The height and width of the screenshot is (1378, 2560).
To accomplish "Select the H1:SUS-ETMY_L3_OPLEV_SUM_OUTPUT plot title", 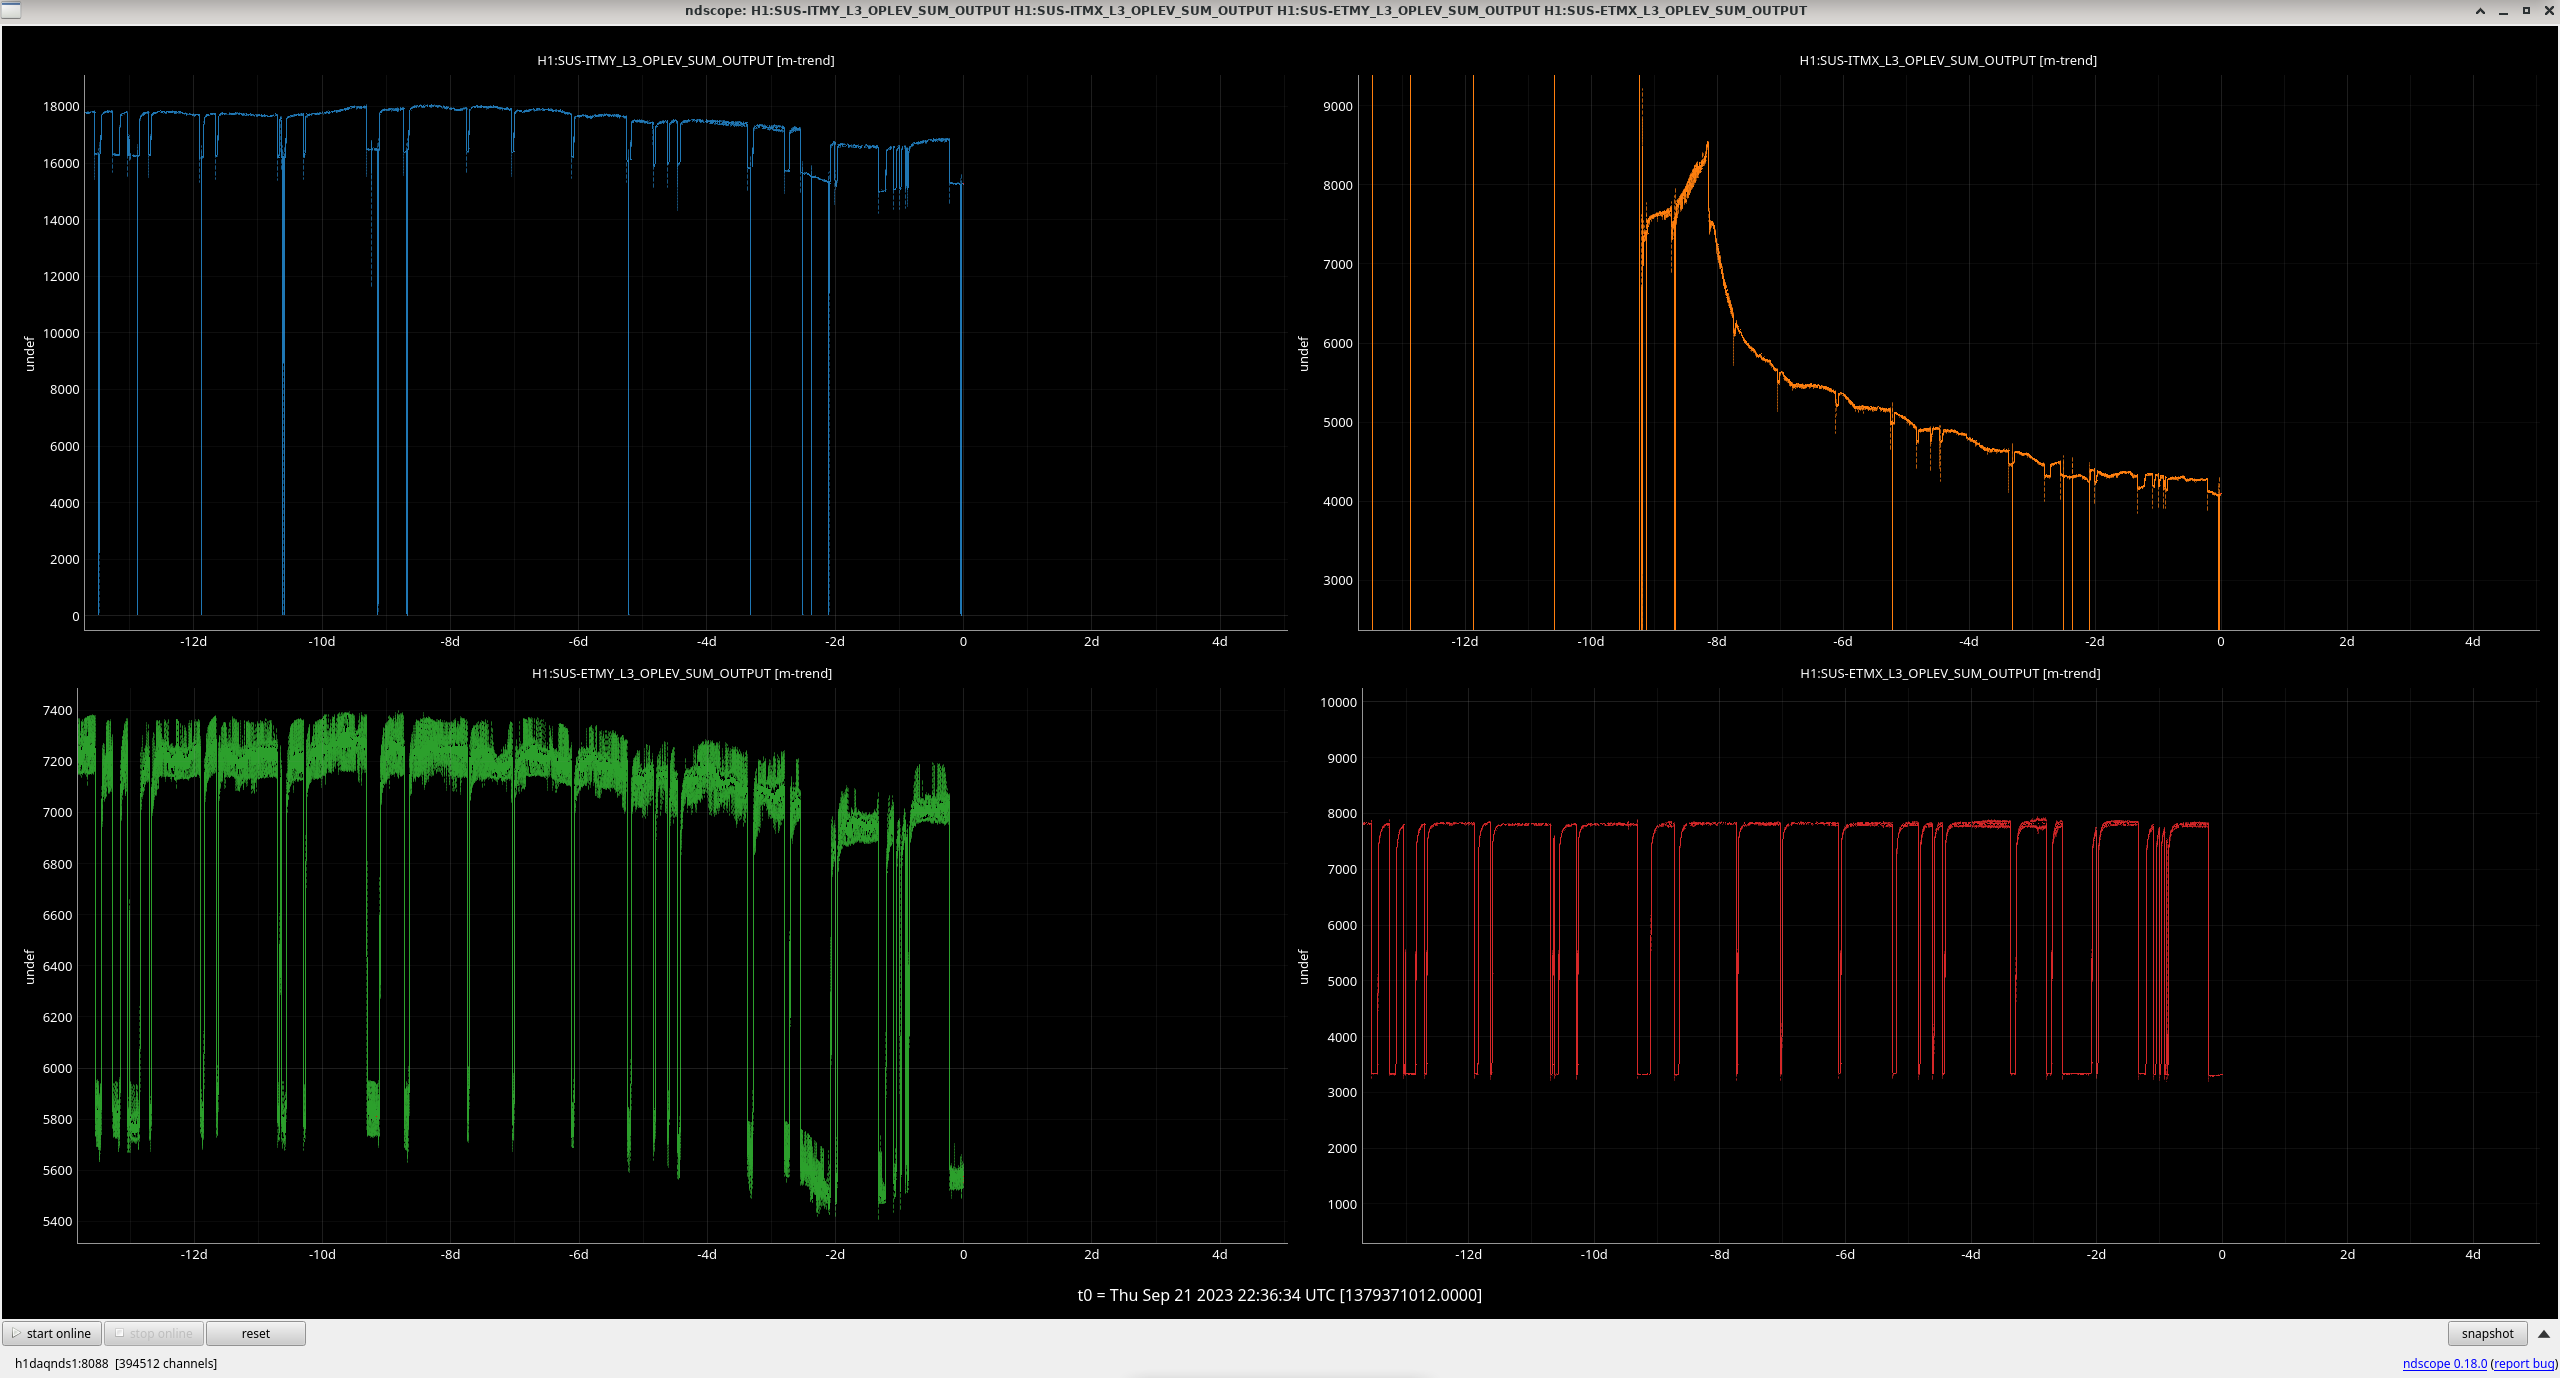I will pyautogui.click(x=682, y=674).
